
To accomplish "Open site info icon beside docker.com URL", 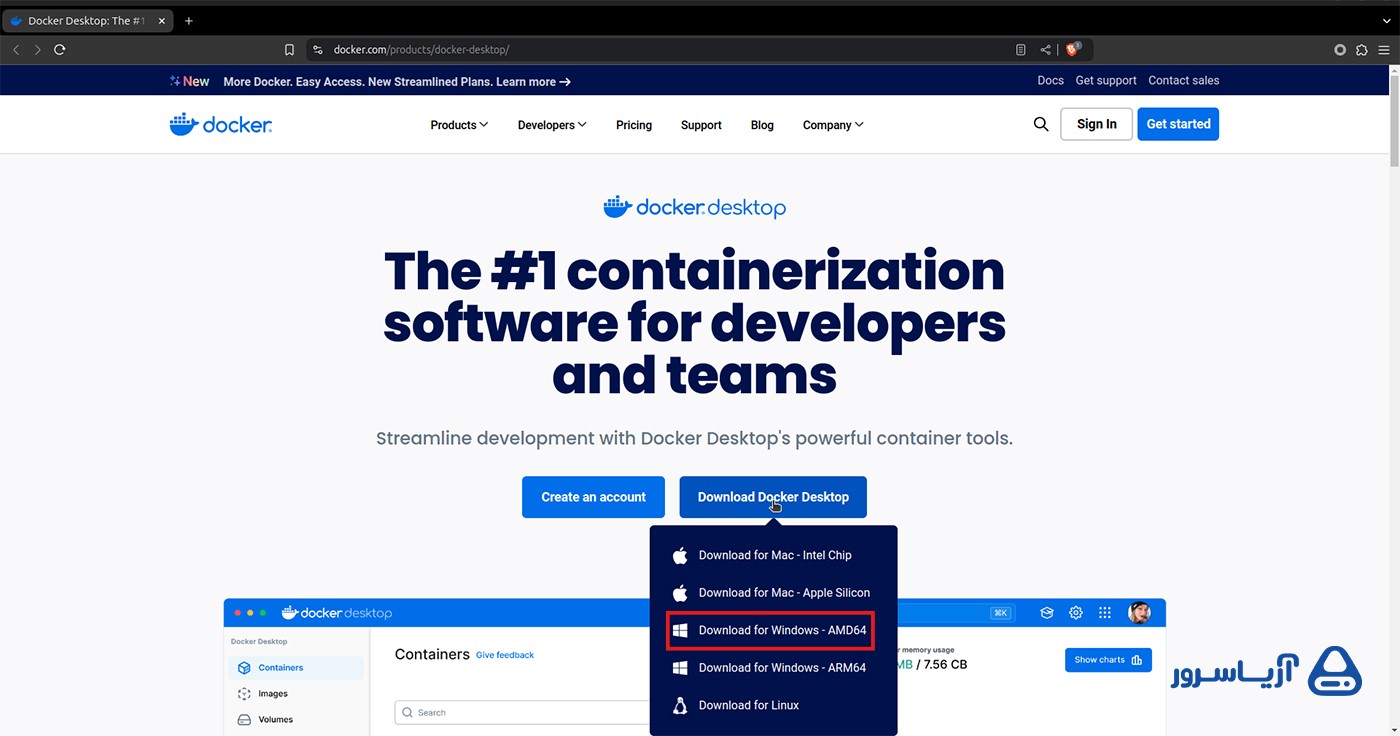I will click(317, 49).
